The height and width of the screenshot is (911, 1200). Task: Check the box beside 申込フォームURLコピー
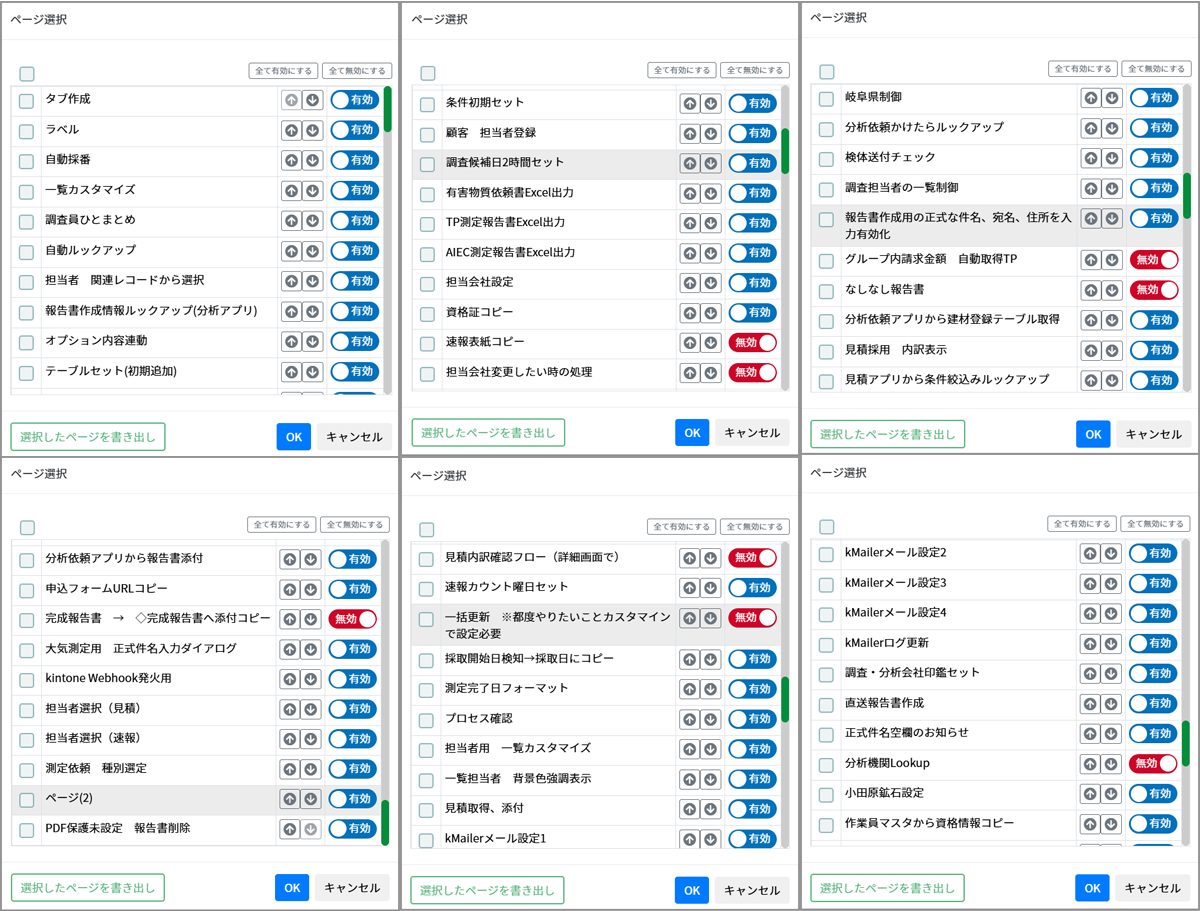tap(26, 589)
